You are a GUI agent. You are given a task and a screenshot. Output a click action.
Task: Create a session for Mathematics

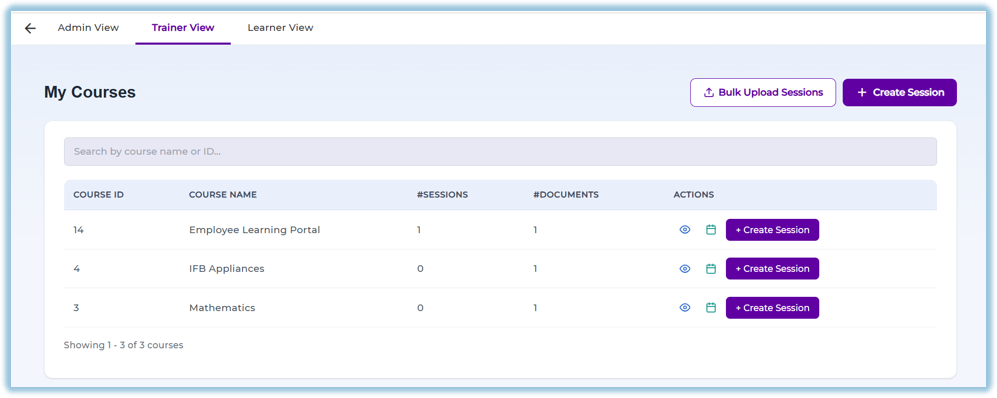tap(773, 308)
